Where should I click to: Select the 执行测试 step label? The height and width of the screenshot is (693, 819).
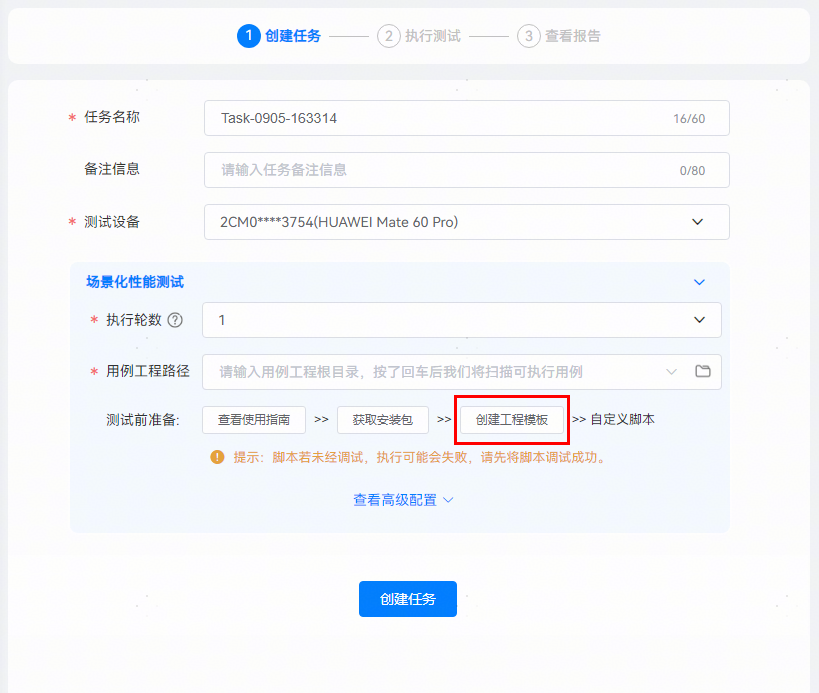click(432, 36)
